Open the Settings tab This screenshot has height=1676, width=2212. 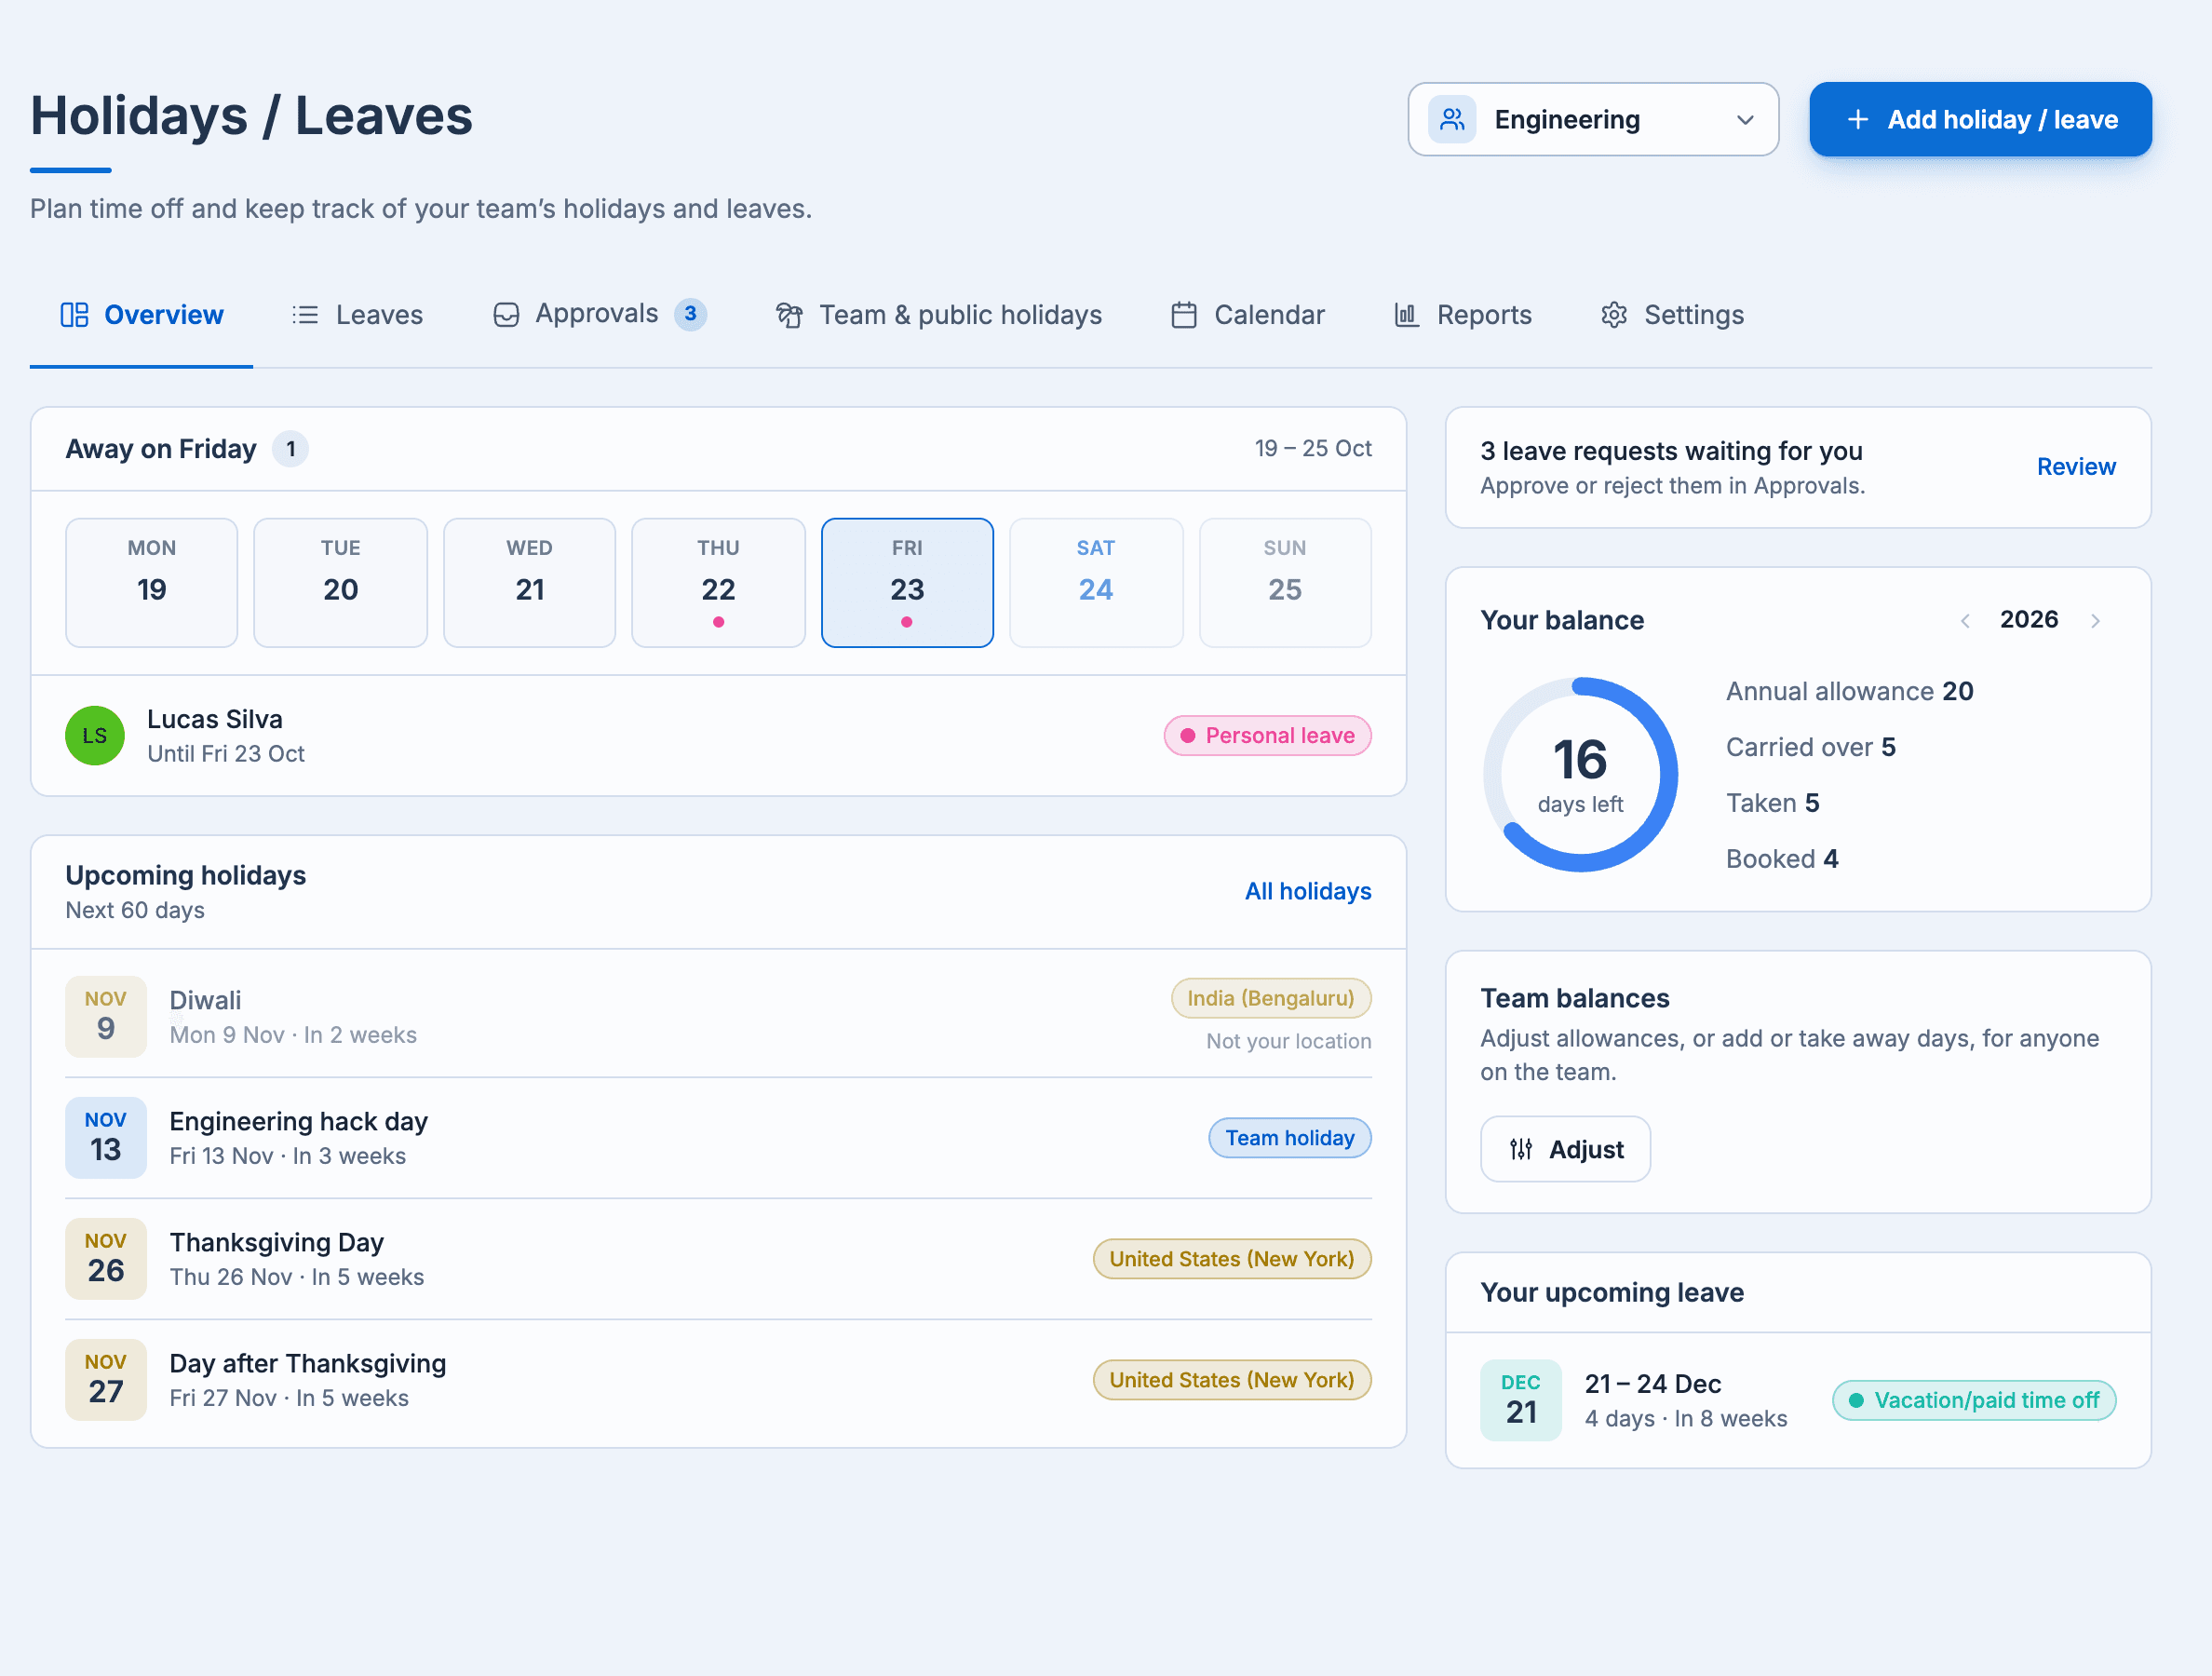[x=1671, y=315]
